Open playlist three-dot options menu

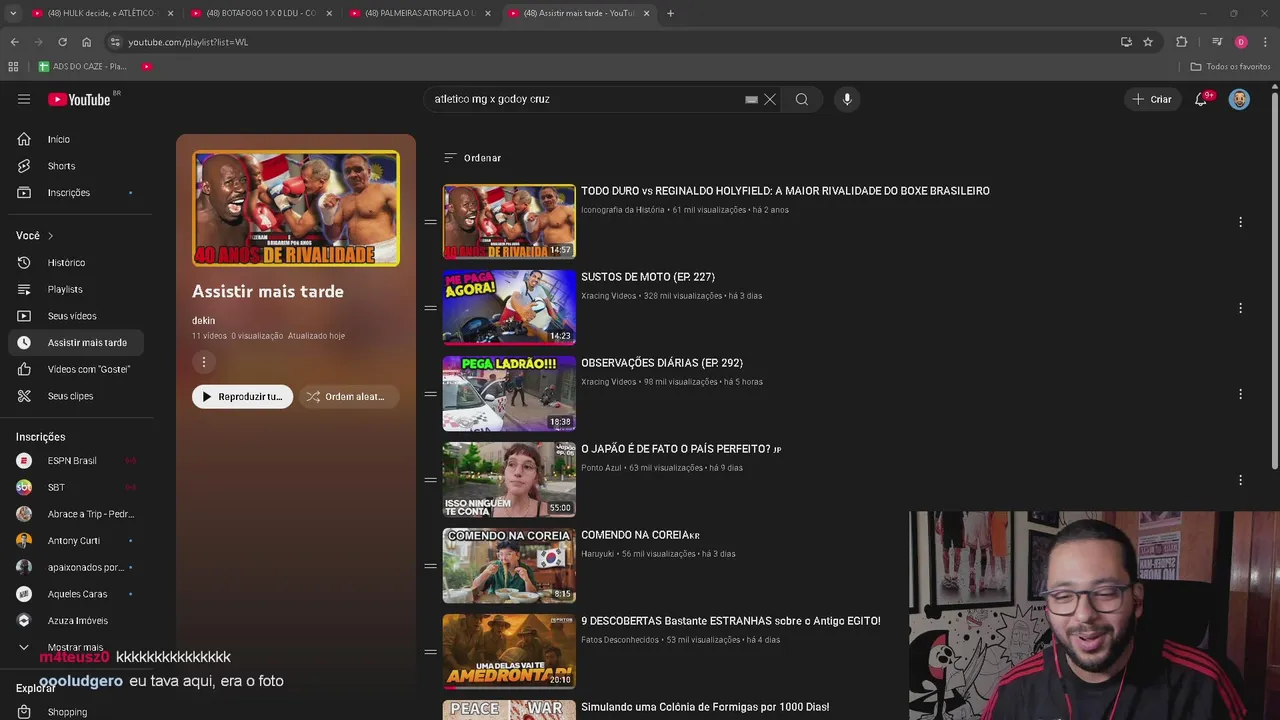[x=203, y=362]
